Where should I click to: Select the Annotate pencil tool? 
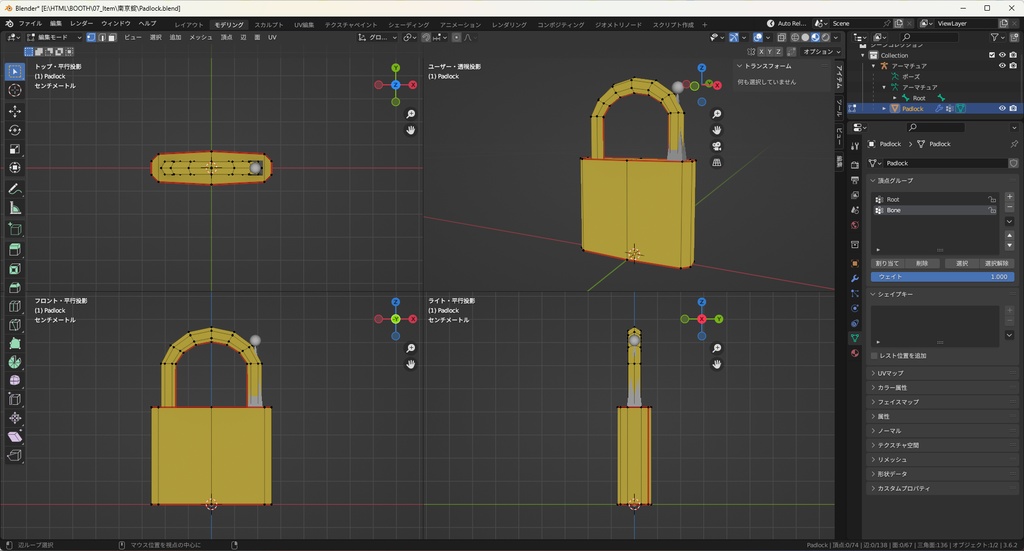pyautogui.click(x=15, y=188)
